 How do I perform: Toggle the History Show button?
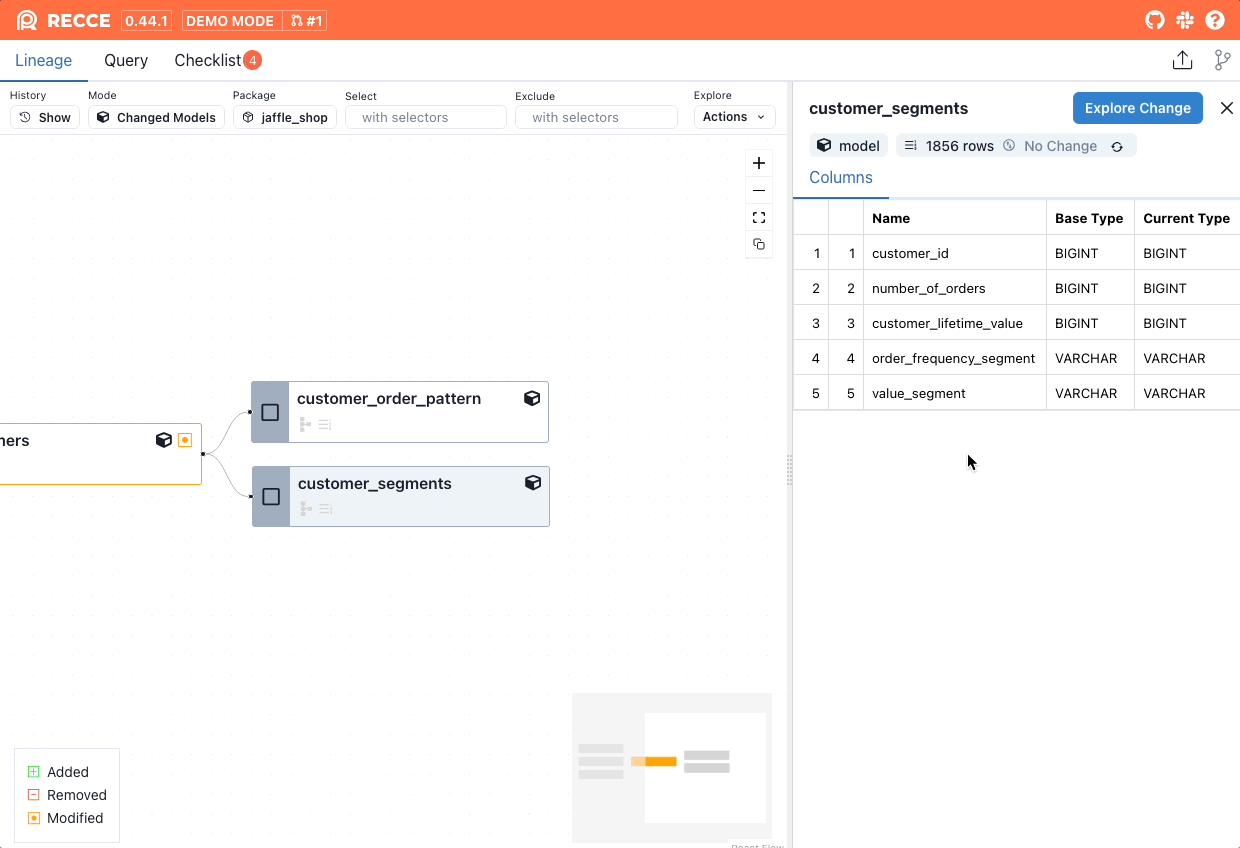45,117
